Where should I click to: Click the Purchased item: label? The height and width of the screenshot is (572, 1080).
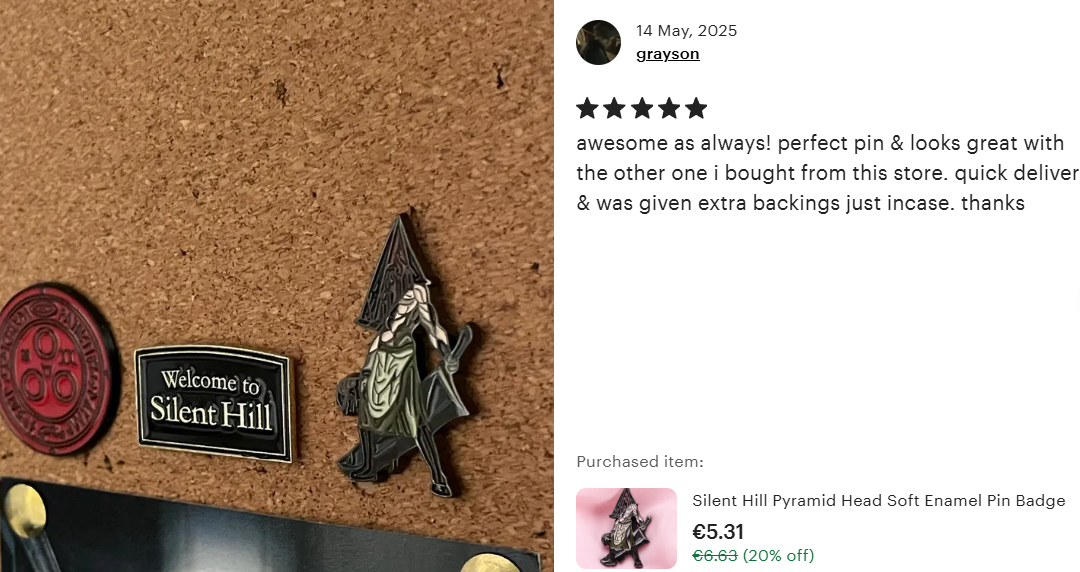pos(640,461)
